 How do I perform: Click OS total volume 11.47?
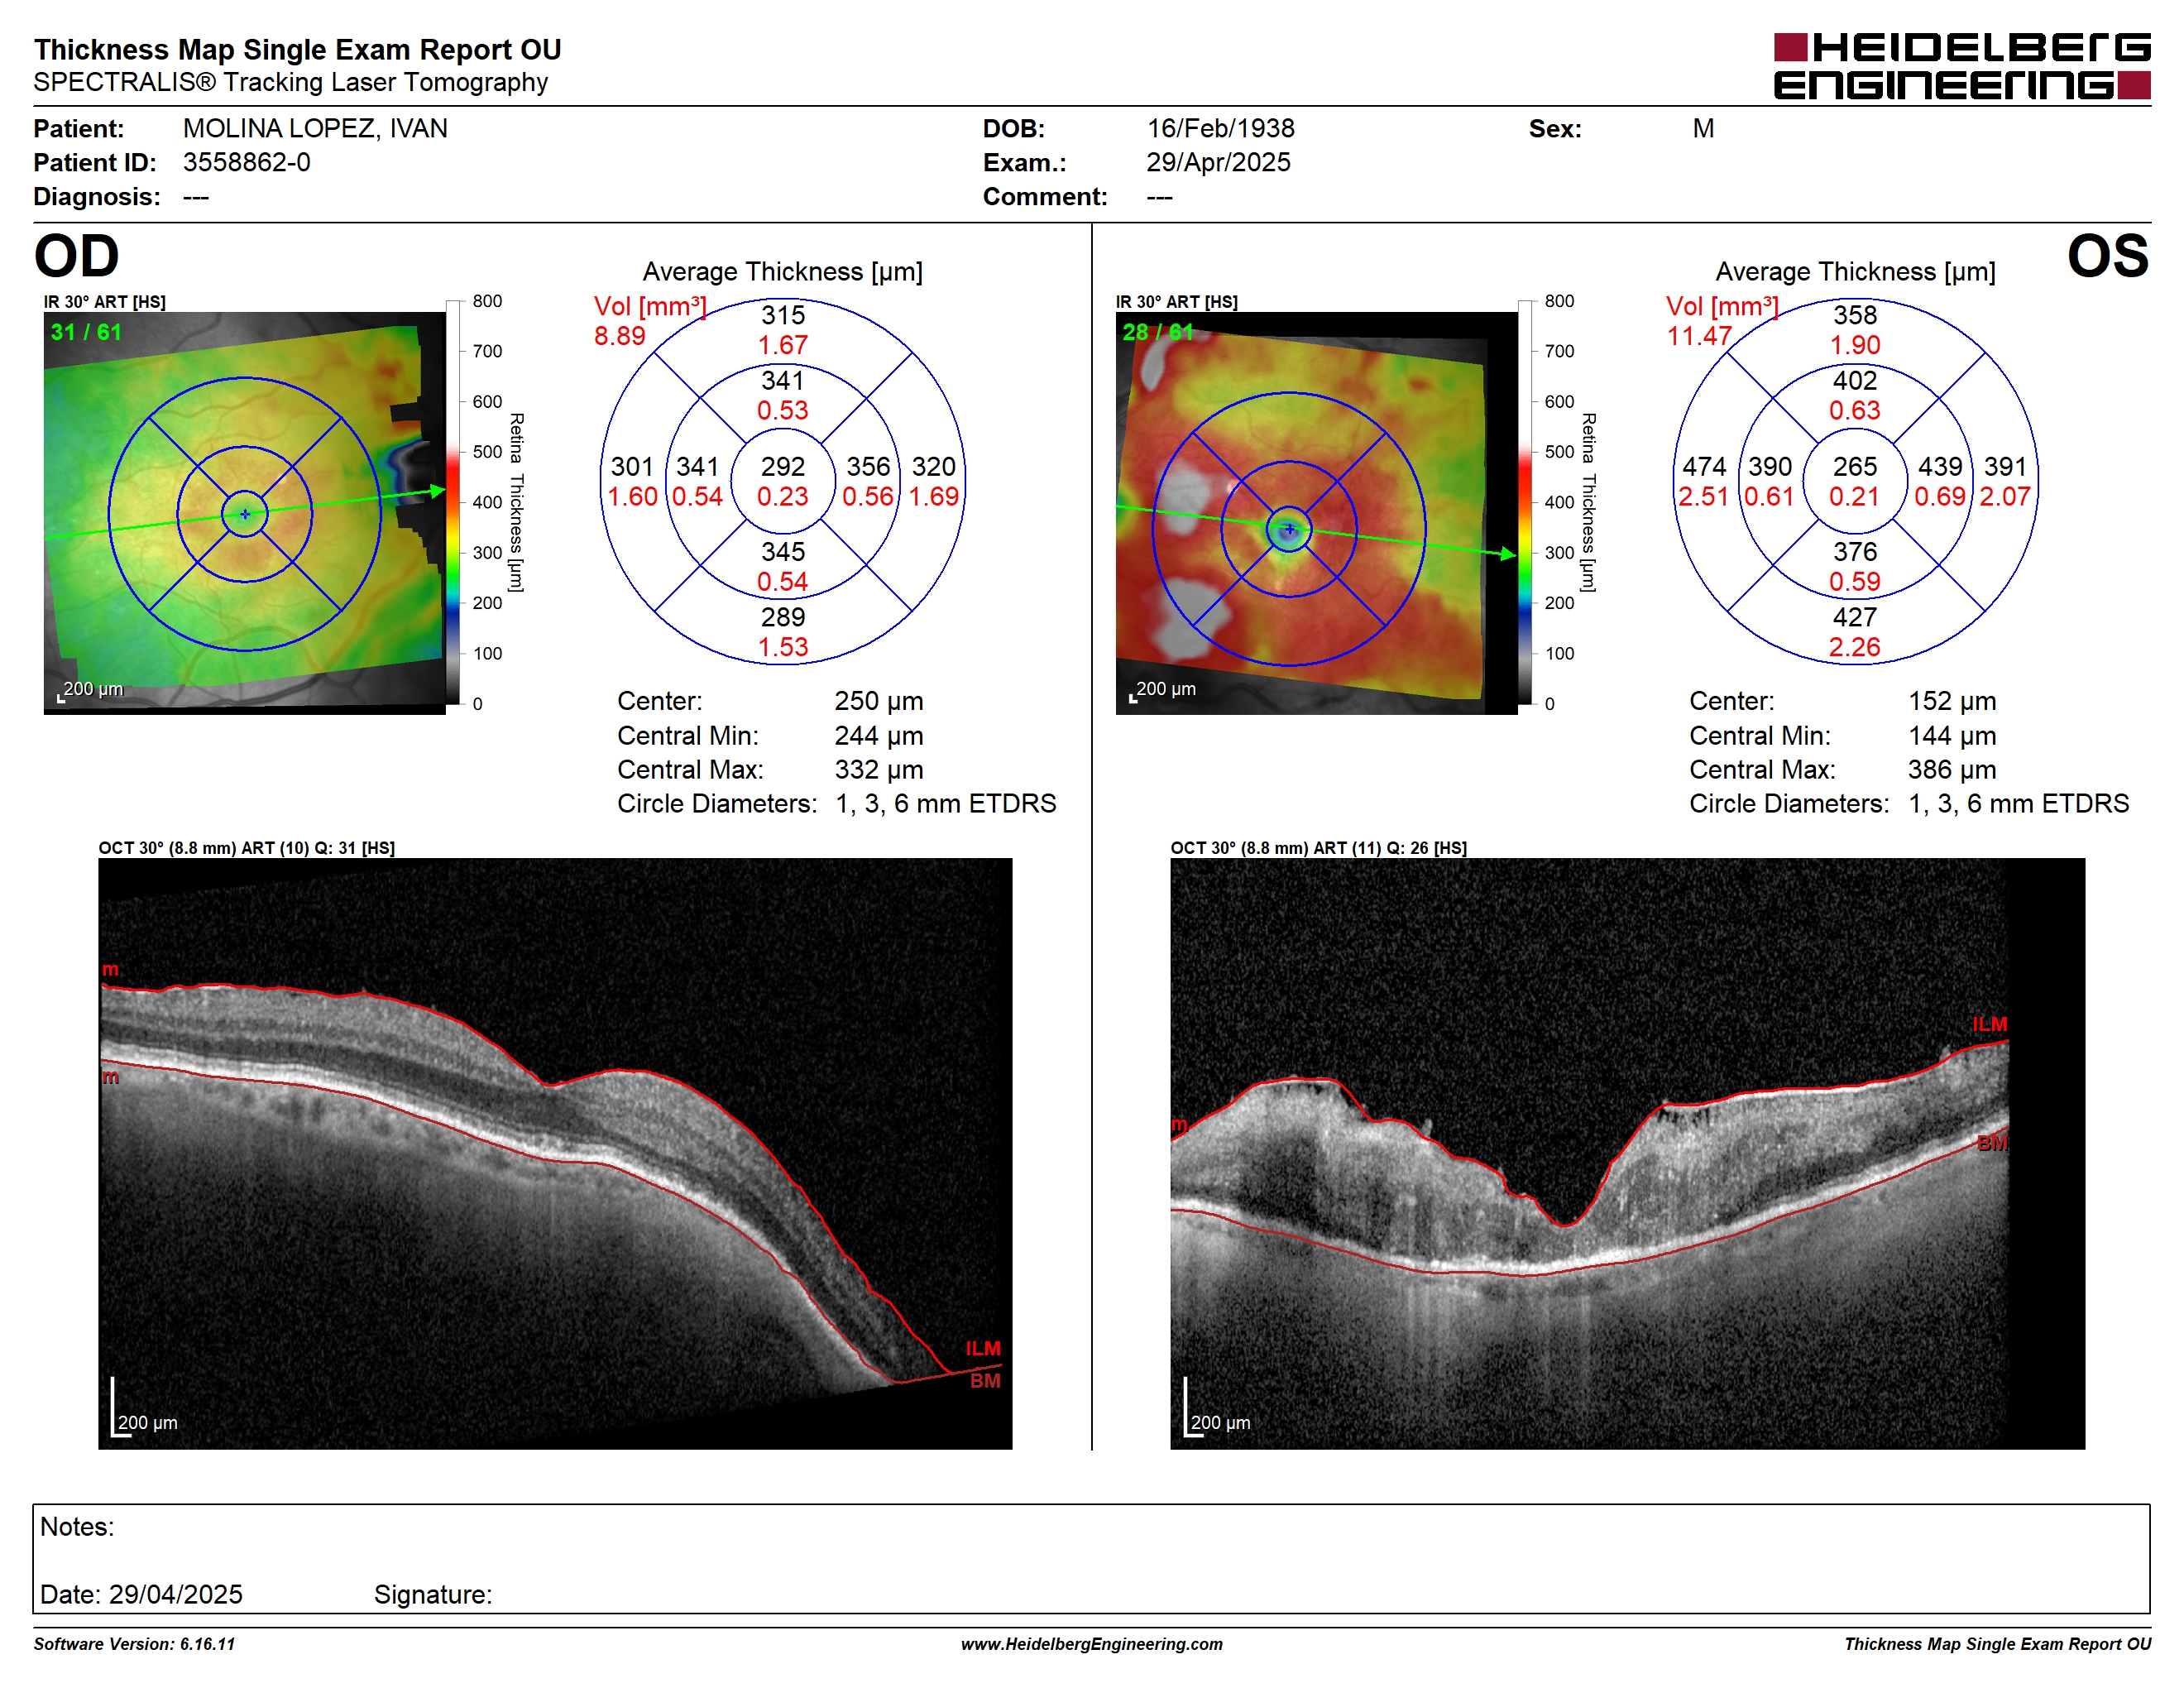(1699, 336)
